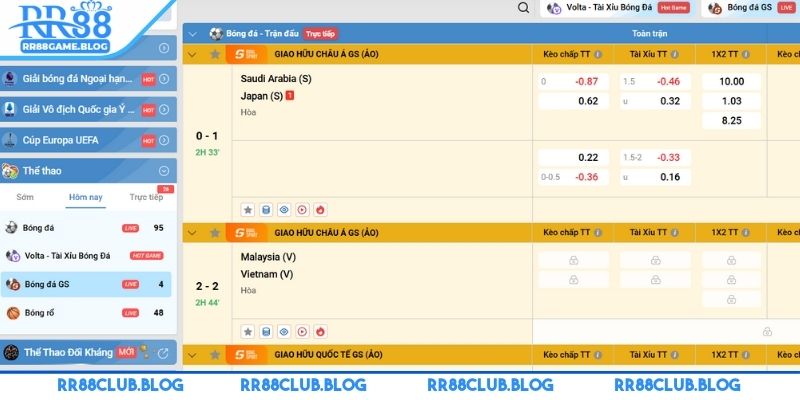Collapse the Bóng đá - Trận đấu section
Screen dimensions: 800x400
click(192, 34)
